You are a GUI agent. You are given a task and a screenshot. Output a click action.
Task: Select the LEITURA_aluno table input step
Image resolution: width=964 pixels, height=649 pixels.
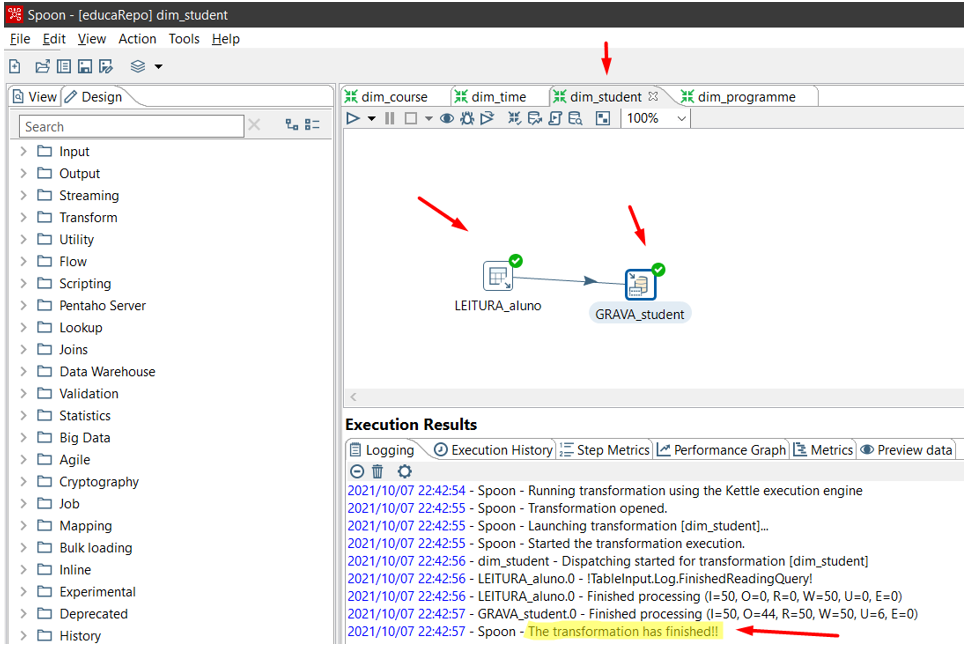point(498,276)
